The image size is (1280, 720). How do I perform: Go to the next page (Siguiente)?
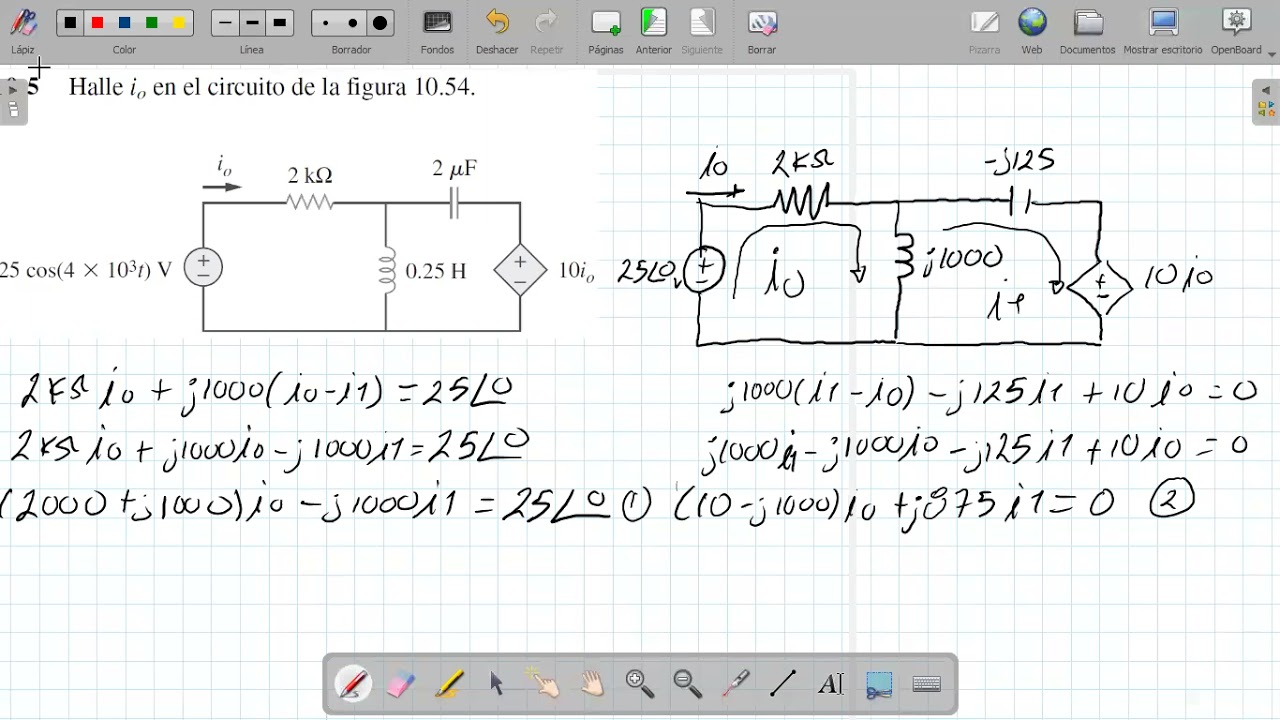(x=702, y=30)
